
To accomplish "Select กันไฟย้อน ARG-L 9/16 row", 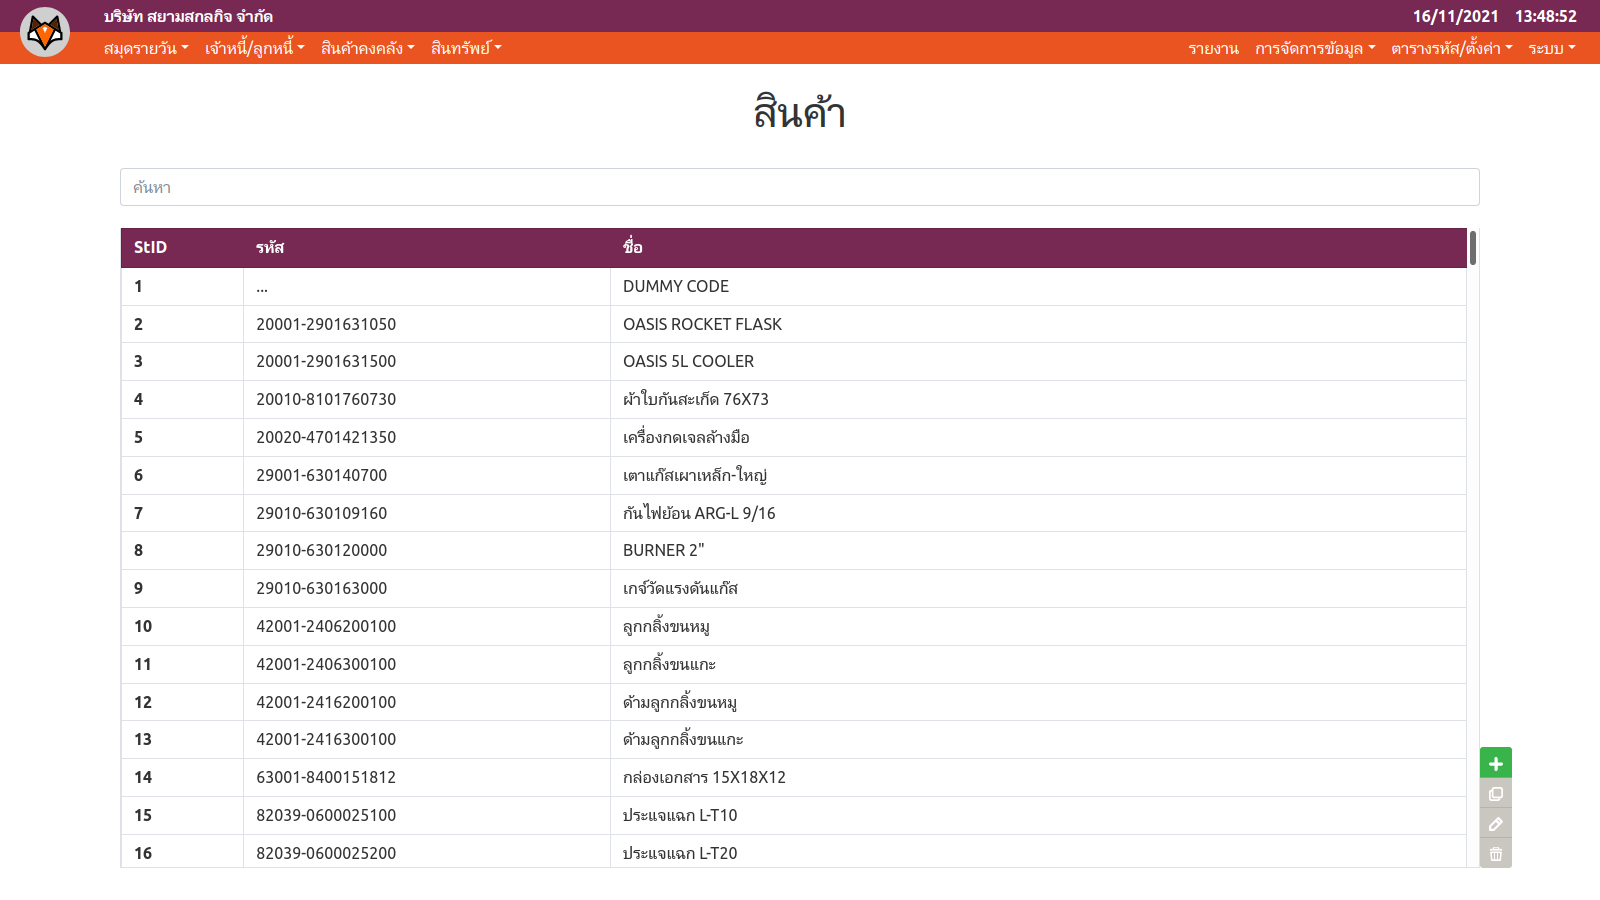I will click(x=794, y=513).
